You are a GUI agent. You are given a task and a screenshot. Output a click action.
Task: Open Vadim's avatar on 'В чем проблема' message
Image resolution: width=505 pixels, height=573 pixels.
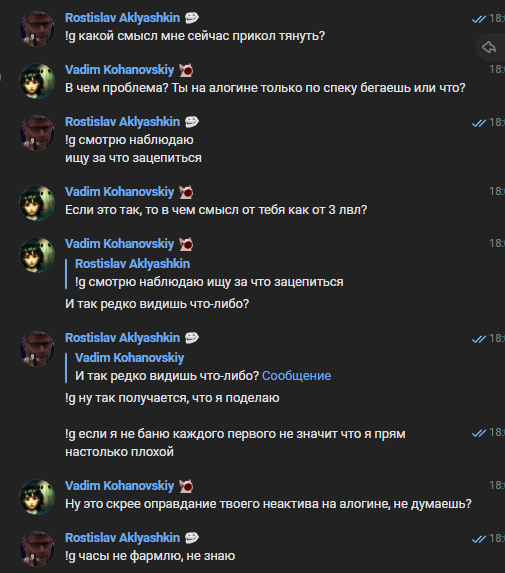[x=37, y=80]
